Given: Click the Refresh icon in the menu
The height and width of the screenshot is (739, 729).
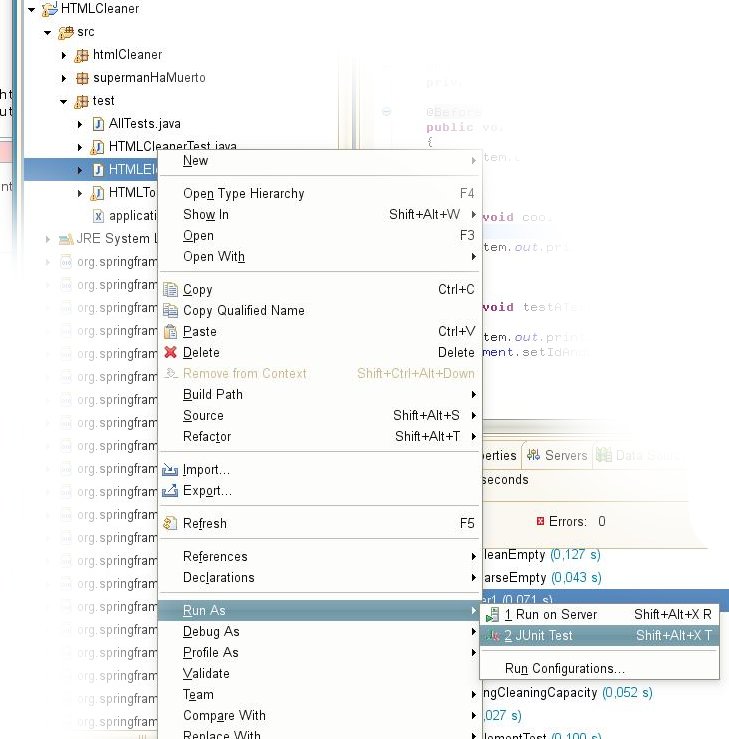Looking at the screenshot, I should click(x=171, y=523).
